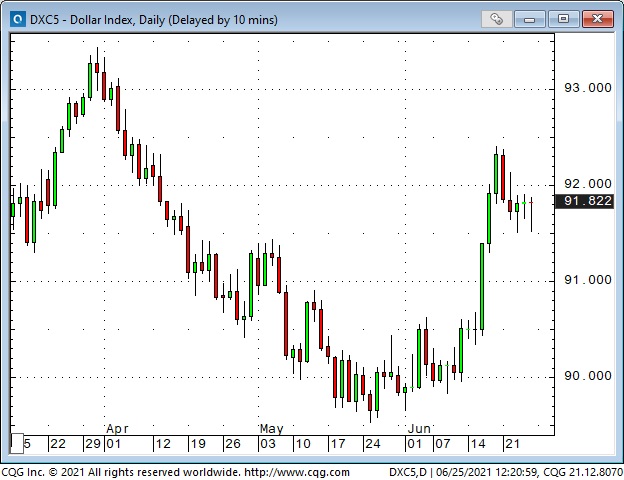Click the date label 10 on time axis
Viewport: 624px width, 480px height.
[303, 443]
